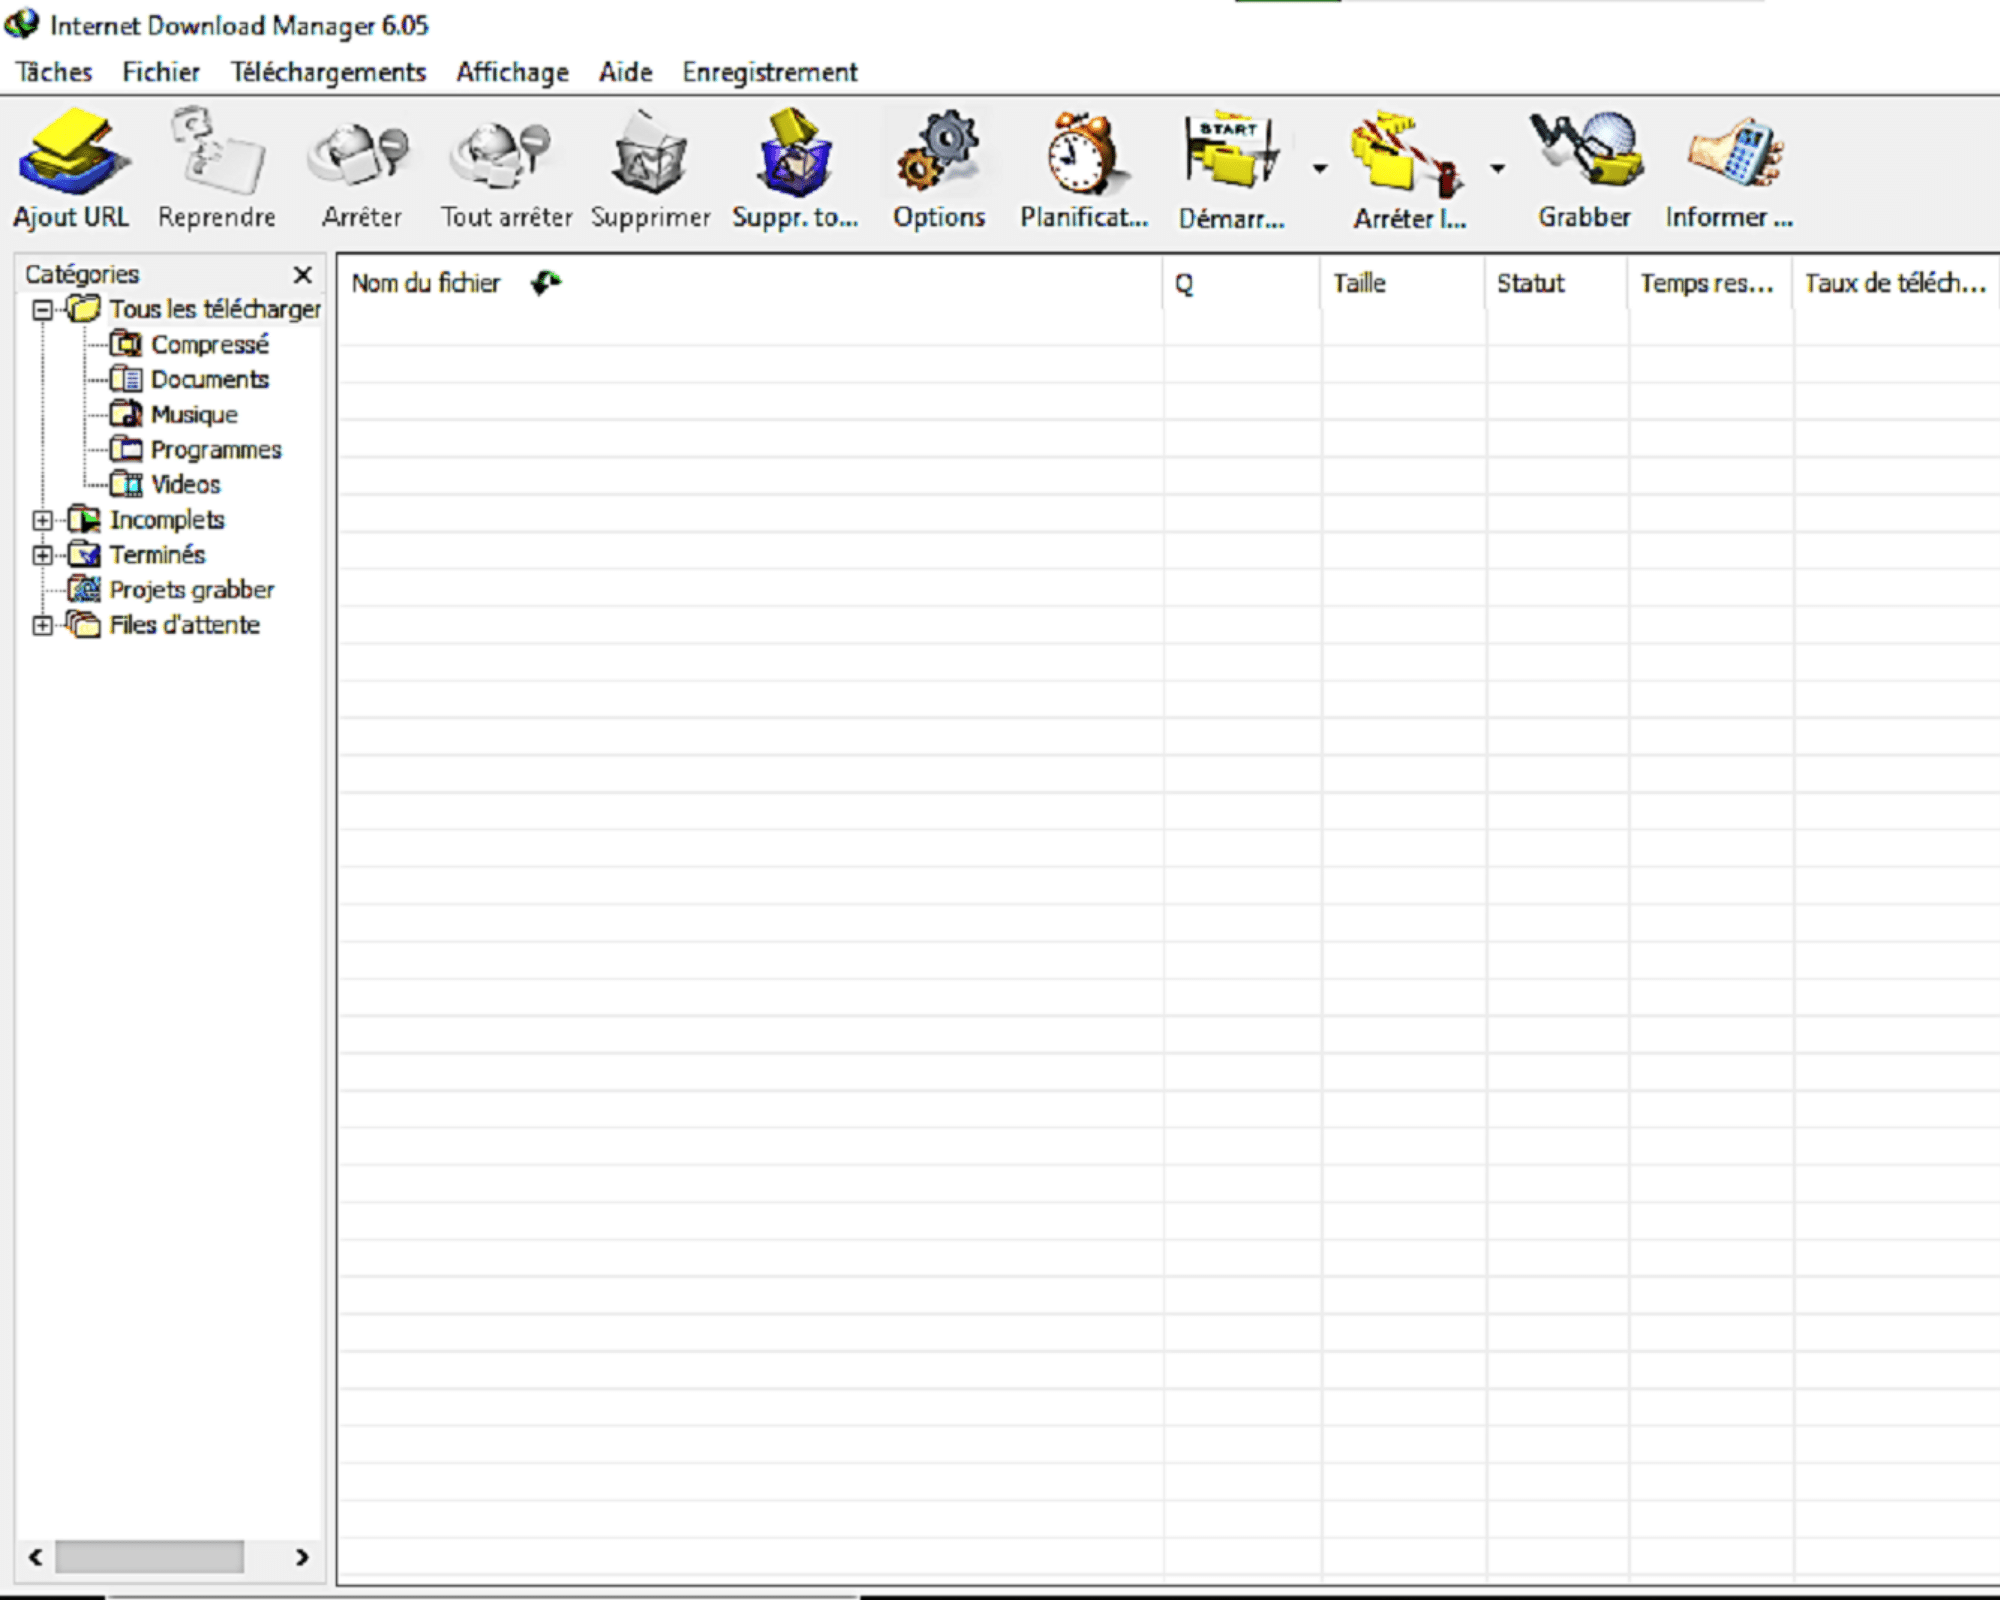Select the Programmes category
This screenshot has height=1600, width=2000.
click(x=216, y=449)
